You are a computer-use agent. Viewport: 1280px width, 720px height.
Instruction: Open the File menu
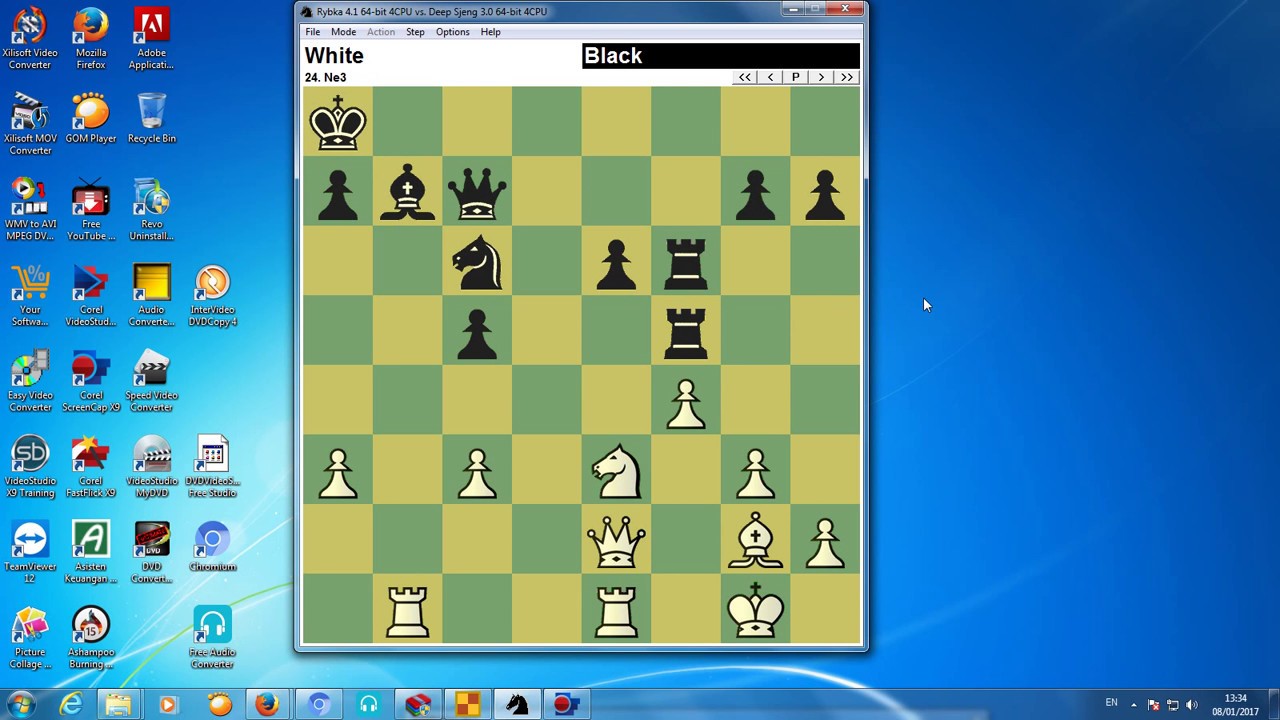(313, 32)
